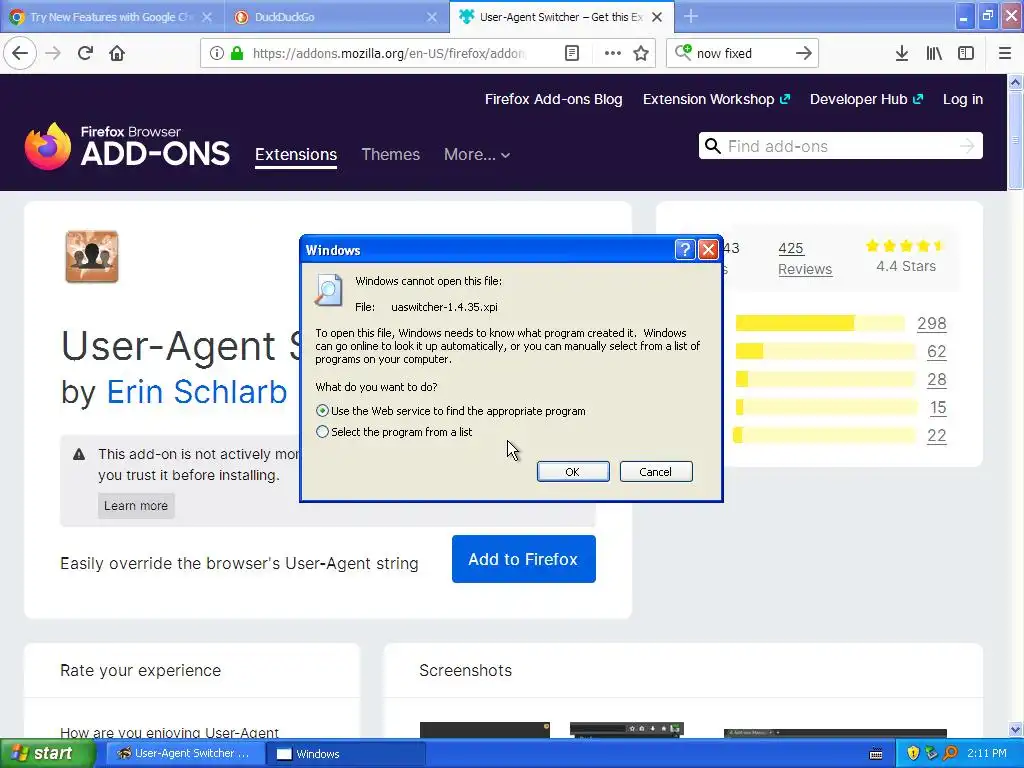Click the User-Agent Switcher add-on icon
Viewport: 1024px width, 768px height.
tap(92, 257)
